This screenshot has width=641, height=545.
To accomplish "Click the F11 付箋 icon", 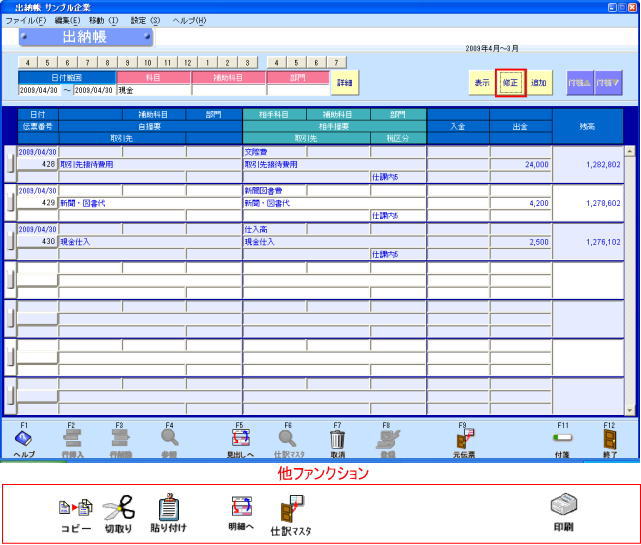I will pos(563,438).
